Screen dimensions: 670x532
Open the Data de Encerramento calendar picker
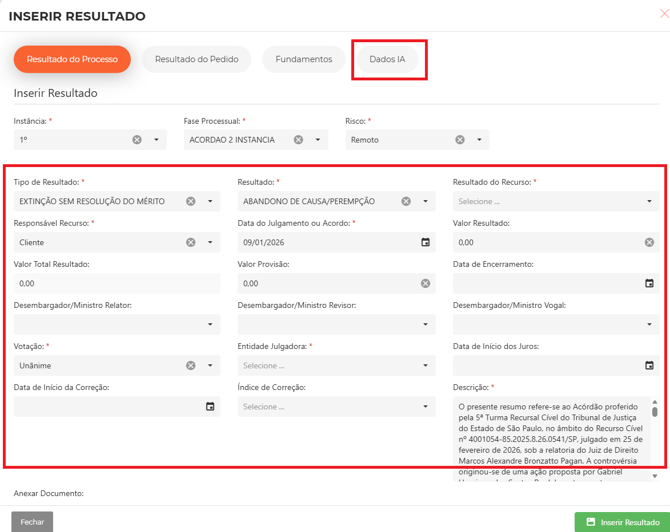click(649, 284)
